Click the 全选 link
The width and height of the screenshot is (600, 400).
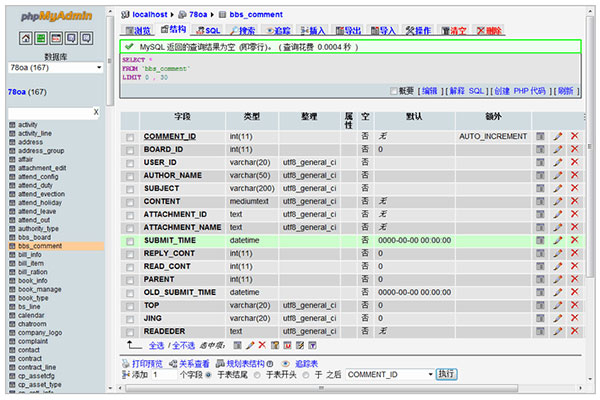[x=156, y=346]
